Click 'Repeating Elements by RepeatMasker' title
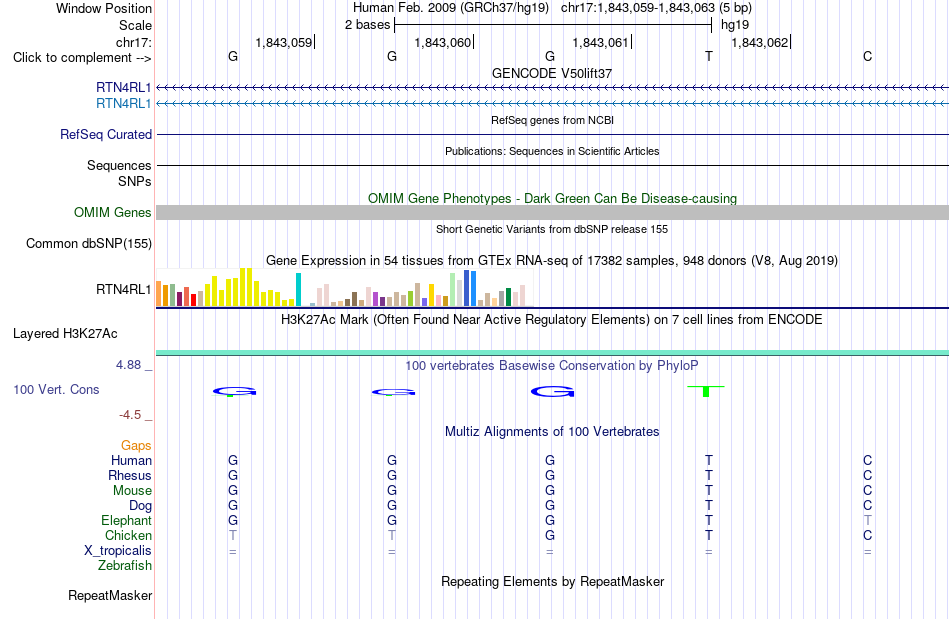The width and height of the screenshot is (950, 619). click(x=553, y=581)
